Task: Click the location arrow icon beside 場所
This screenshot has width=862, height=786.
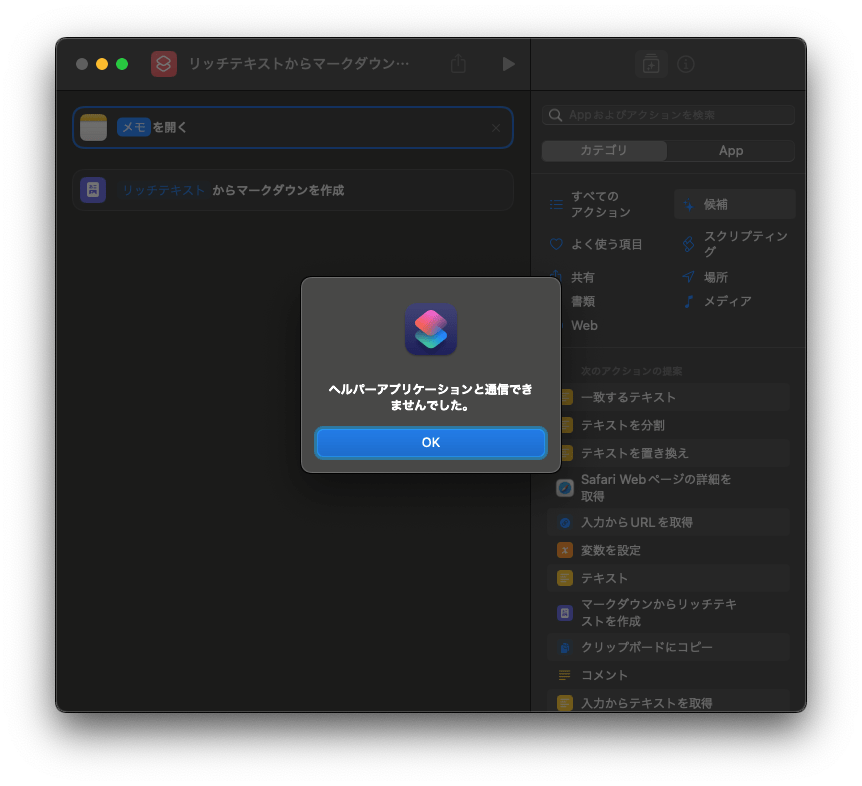Action: pyautogui.click(x=688, y=277)
